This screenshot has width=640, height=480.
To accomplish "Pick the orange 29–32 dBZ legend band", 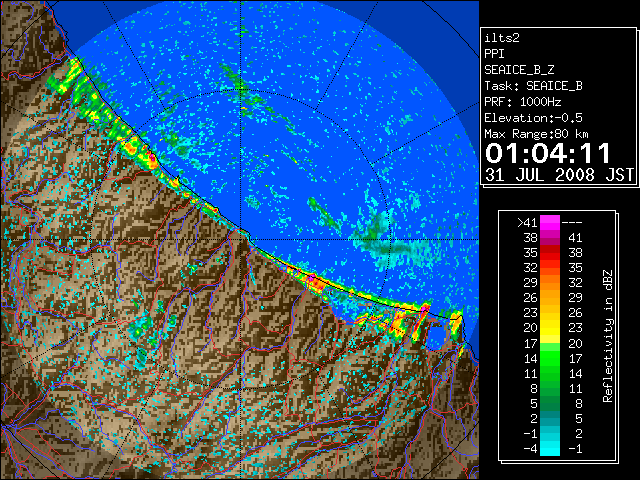I will [550, 282].
